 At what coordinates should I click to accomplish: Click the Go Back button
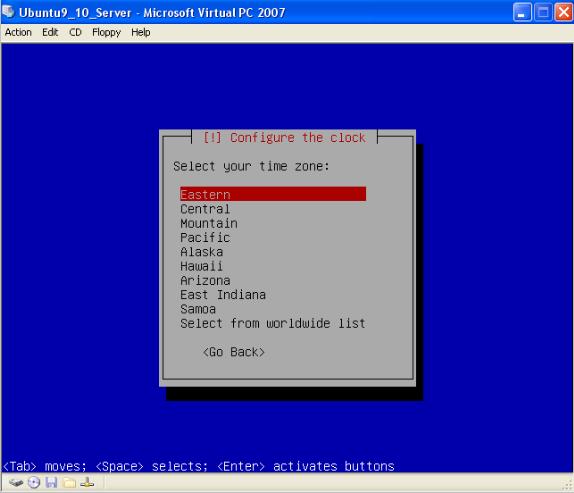[234, 352]
